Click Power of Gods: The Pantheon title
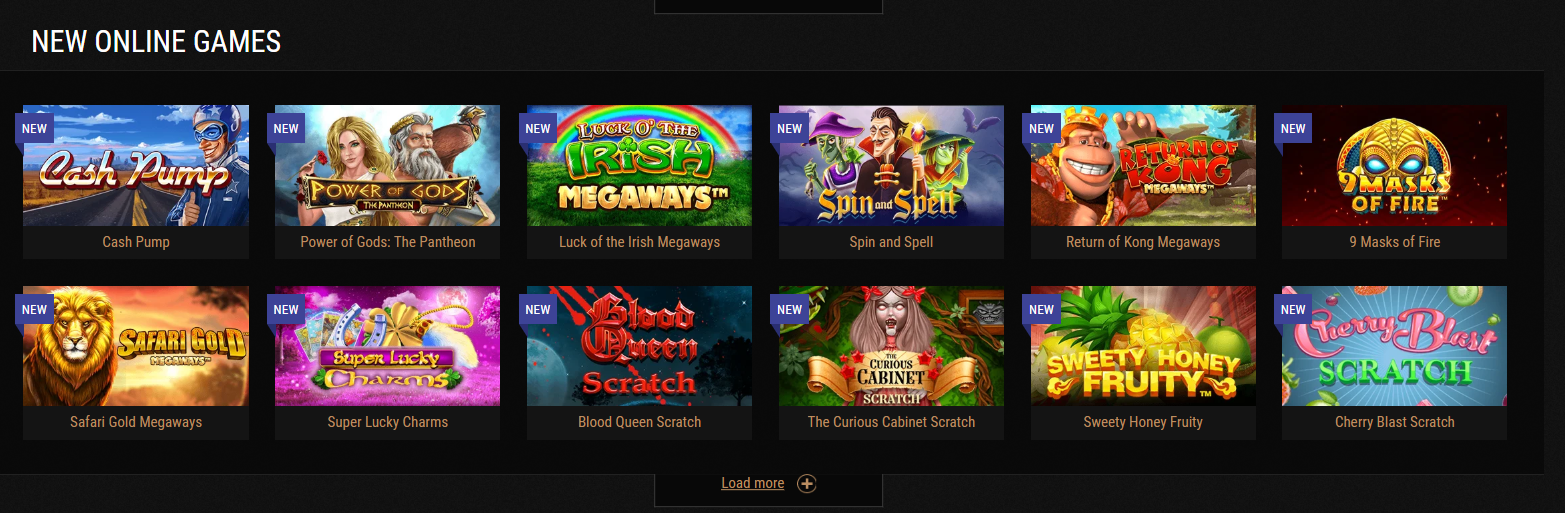1565x513 pixels. [388, 242]
